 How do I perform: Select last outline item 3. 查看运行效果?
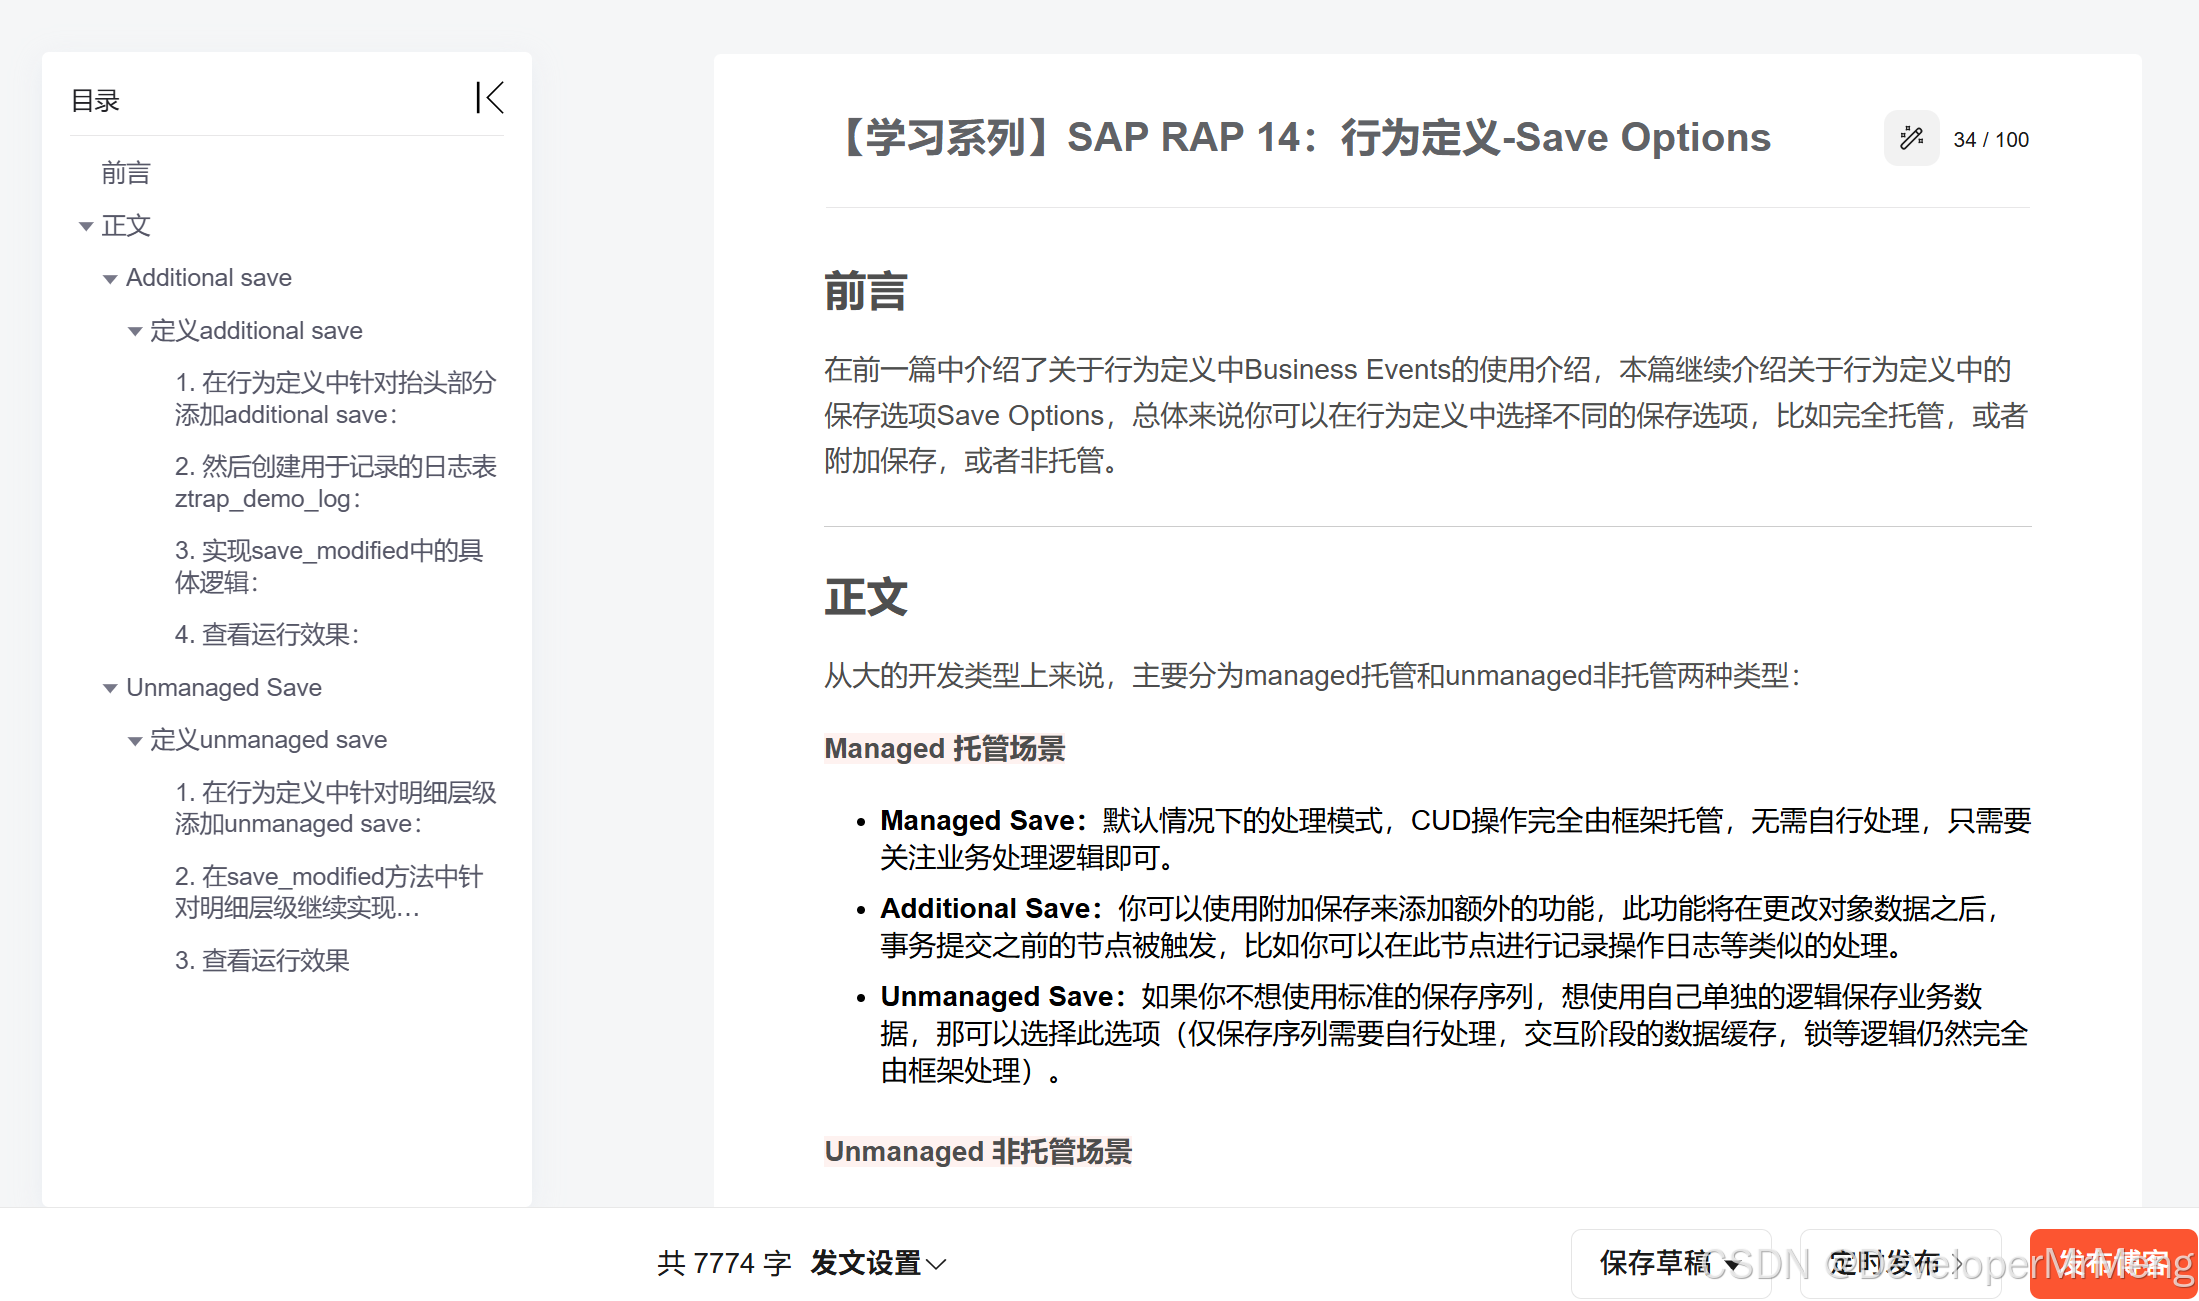(262, 961)
